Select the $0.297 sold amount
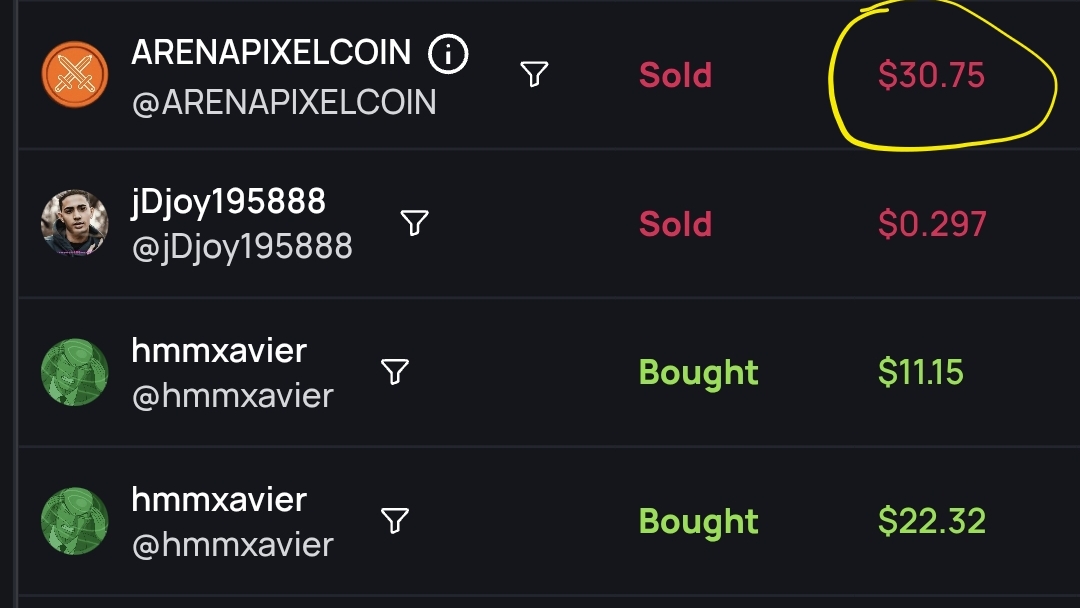The width and height of the screenshot is (1080, 608). [x=932, y=224]
